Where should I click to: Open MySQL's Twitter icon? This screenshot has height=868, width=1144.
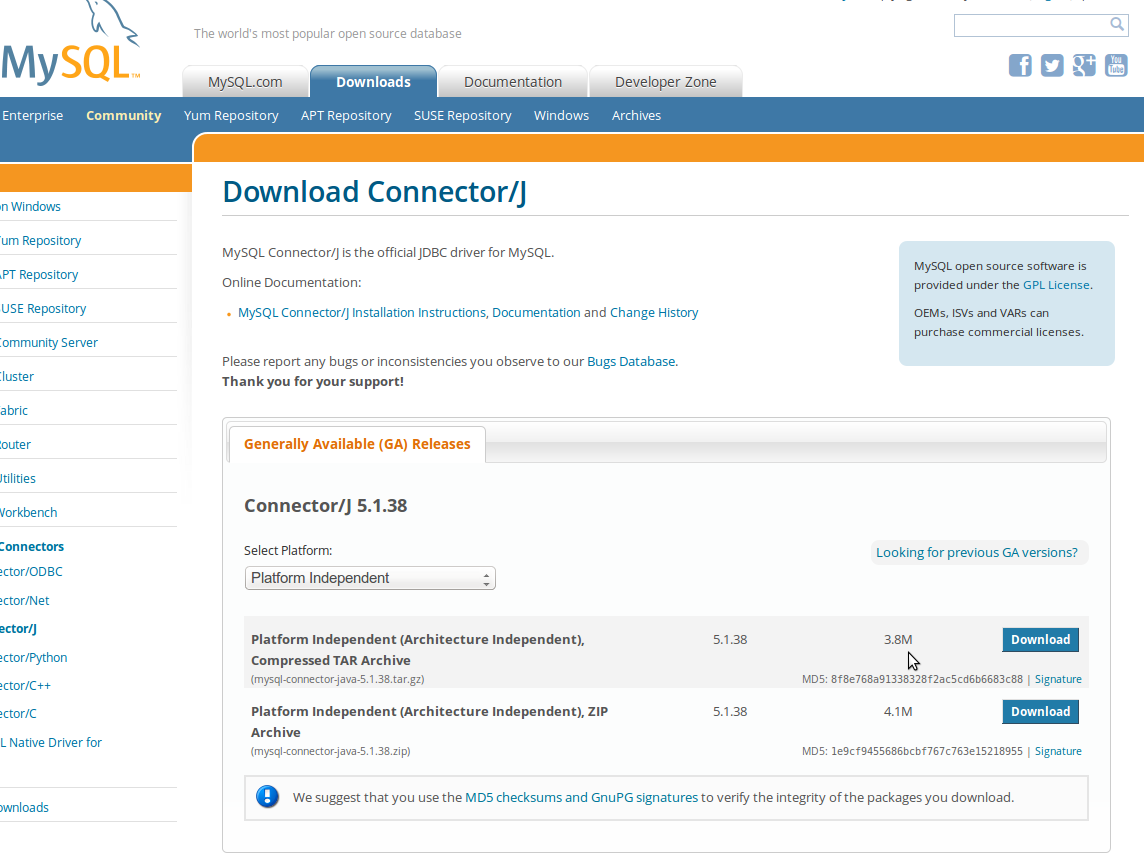(x=1052, y=65)
